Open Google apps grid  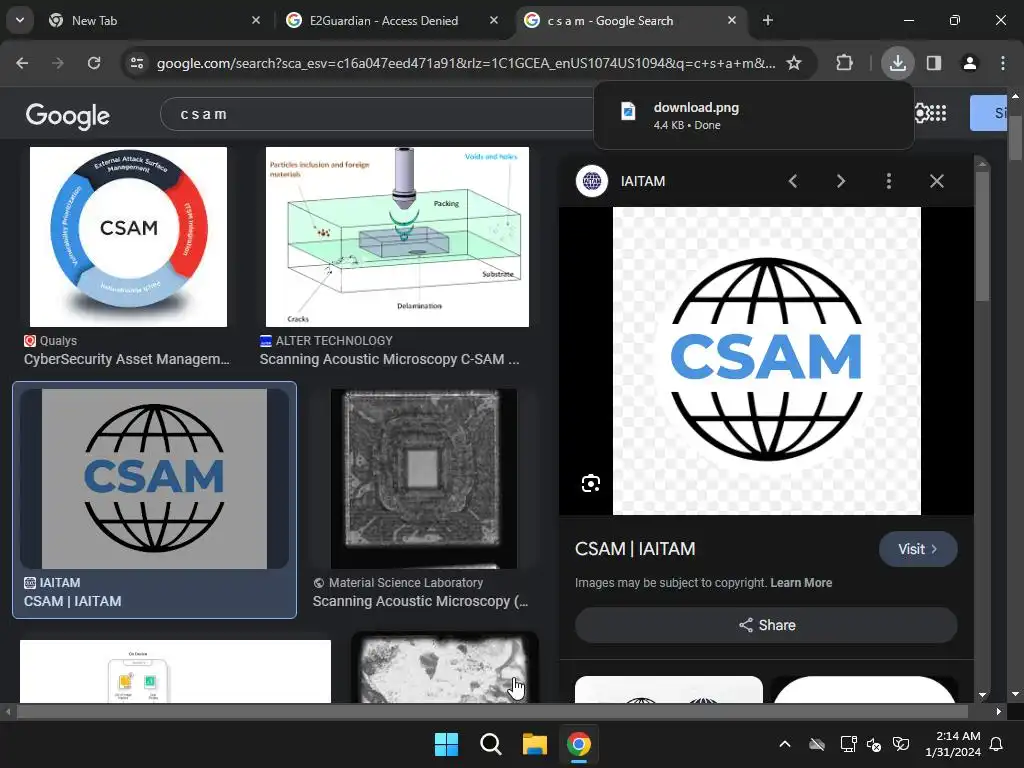(x=938, y=114)
